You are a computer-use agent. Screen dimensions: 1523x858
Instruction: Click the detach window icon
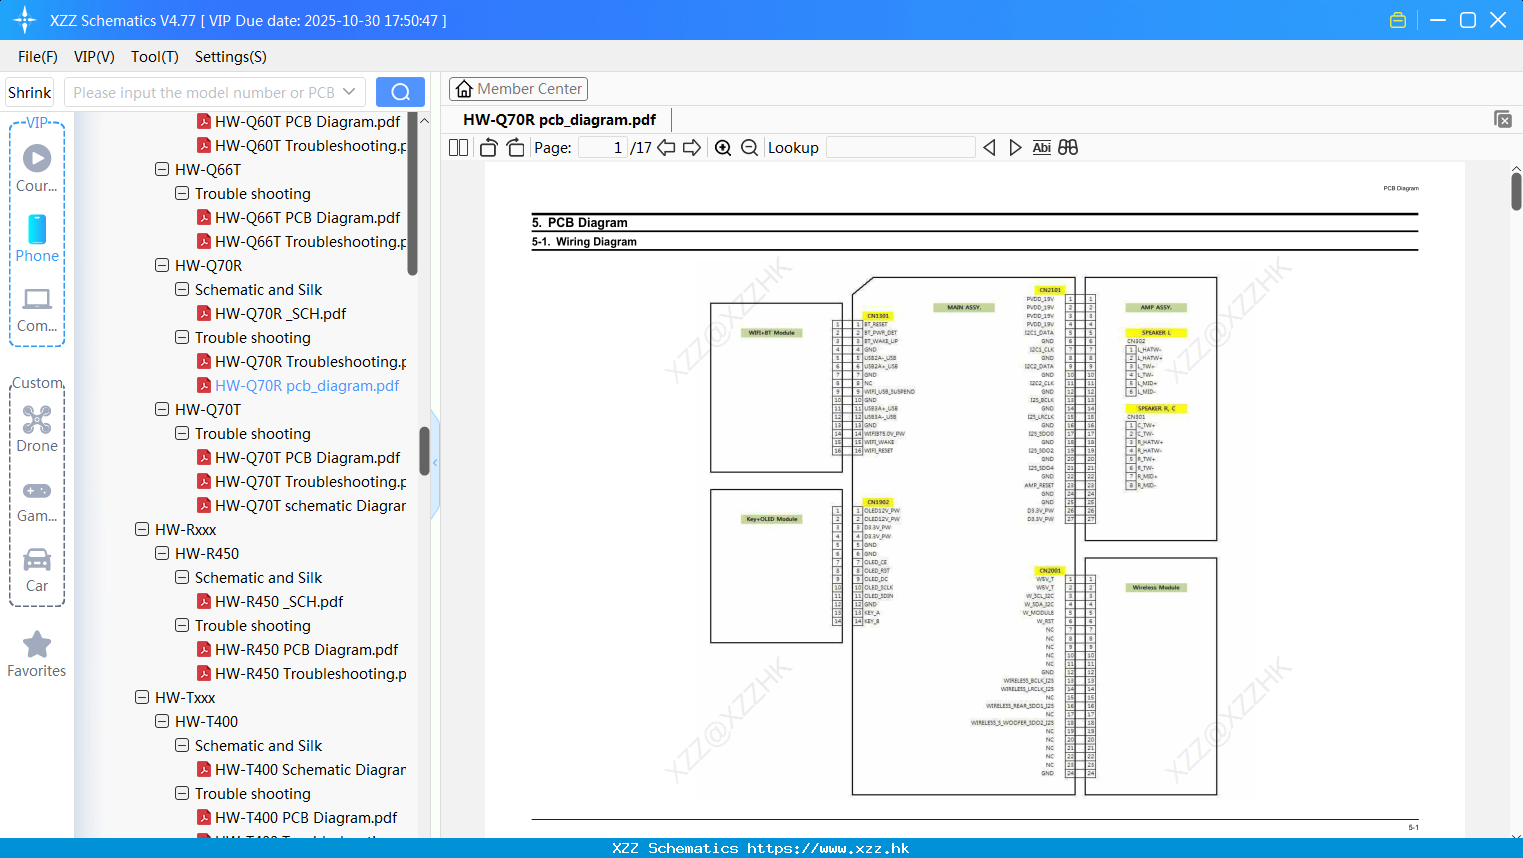pos(1503,119)
